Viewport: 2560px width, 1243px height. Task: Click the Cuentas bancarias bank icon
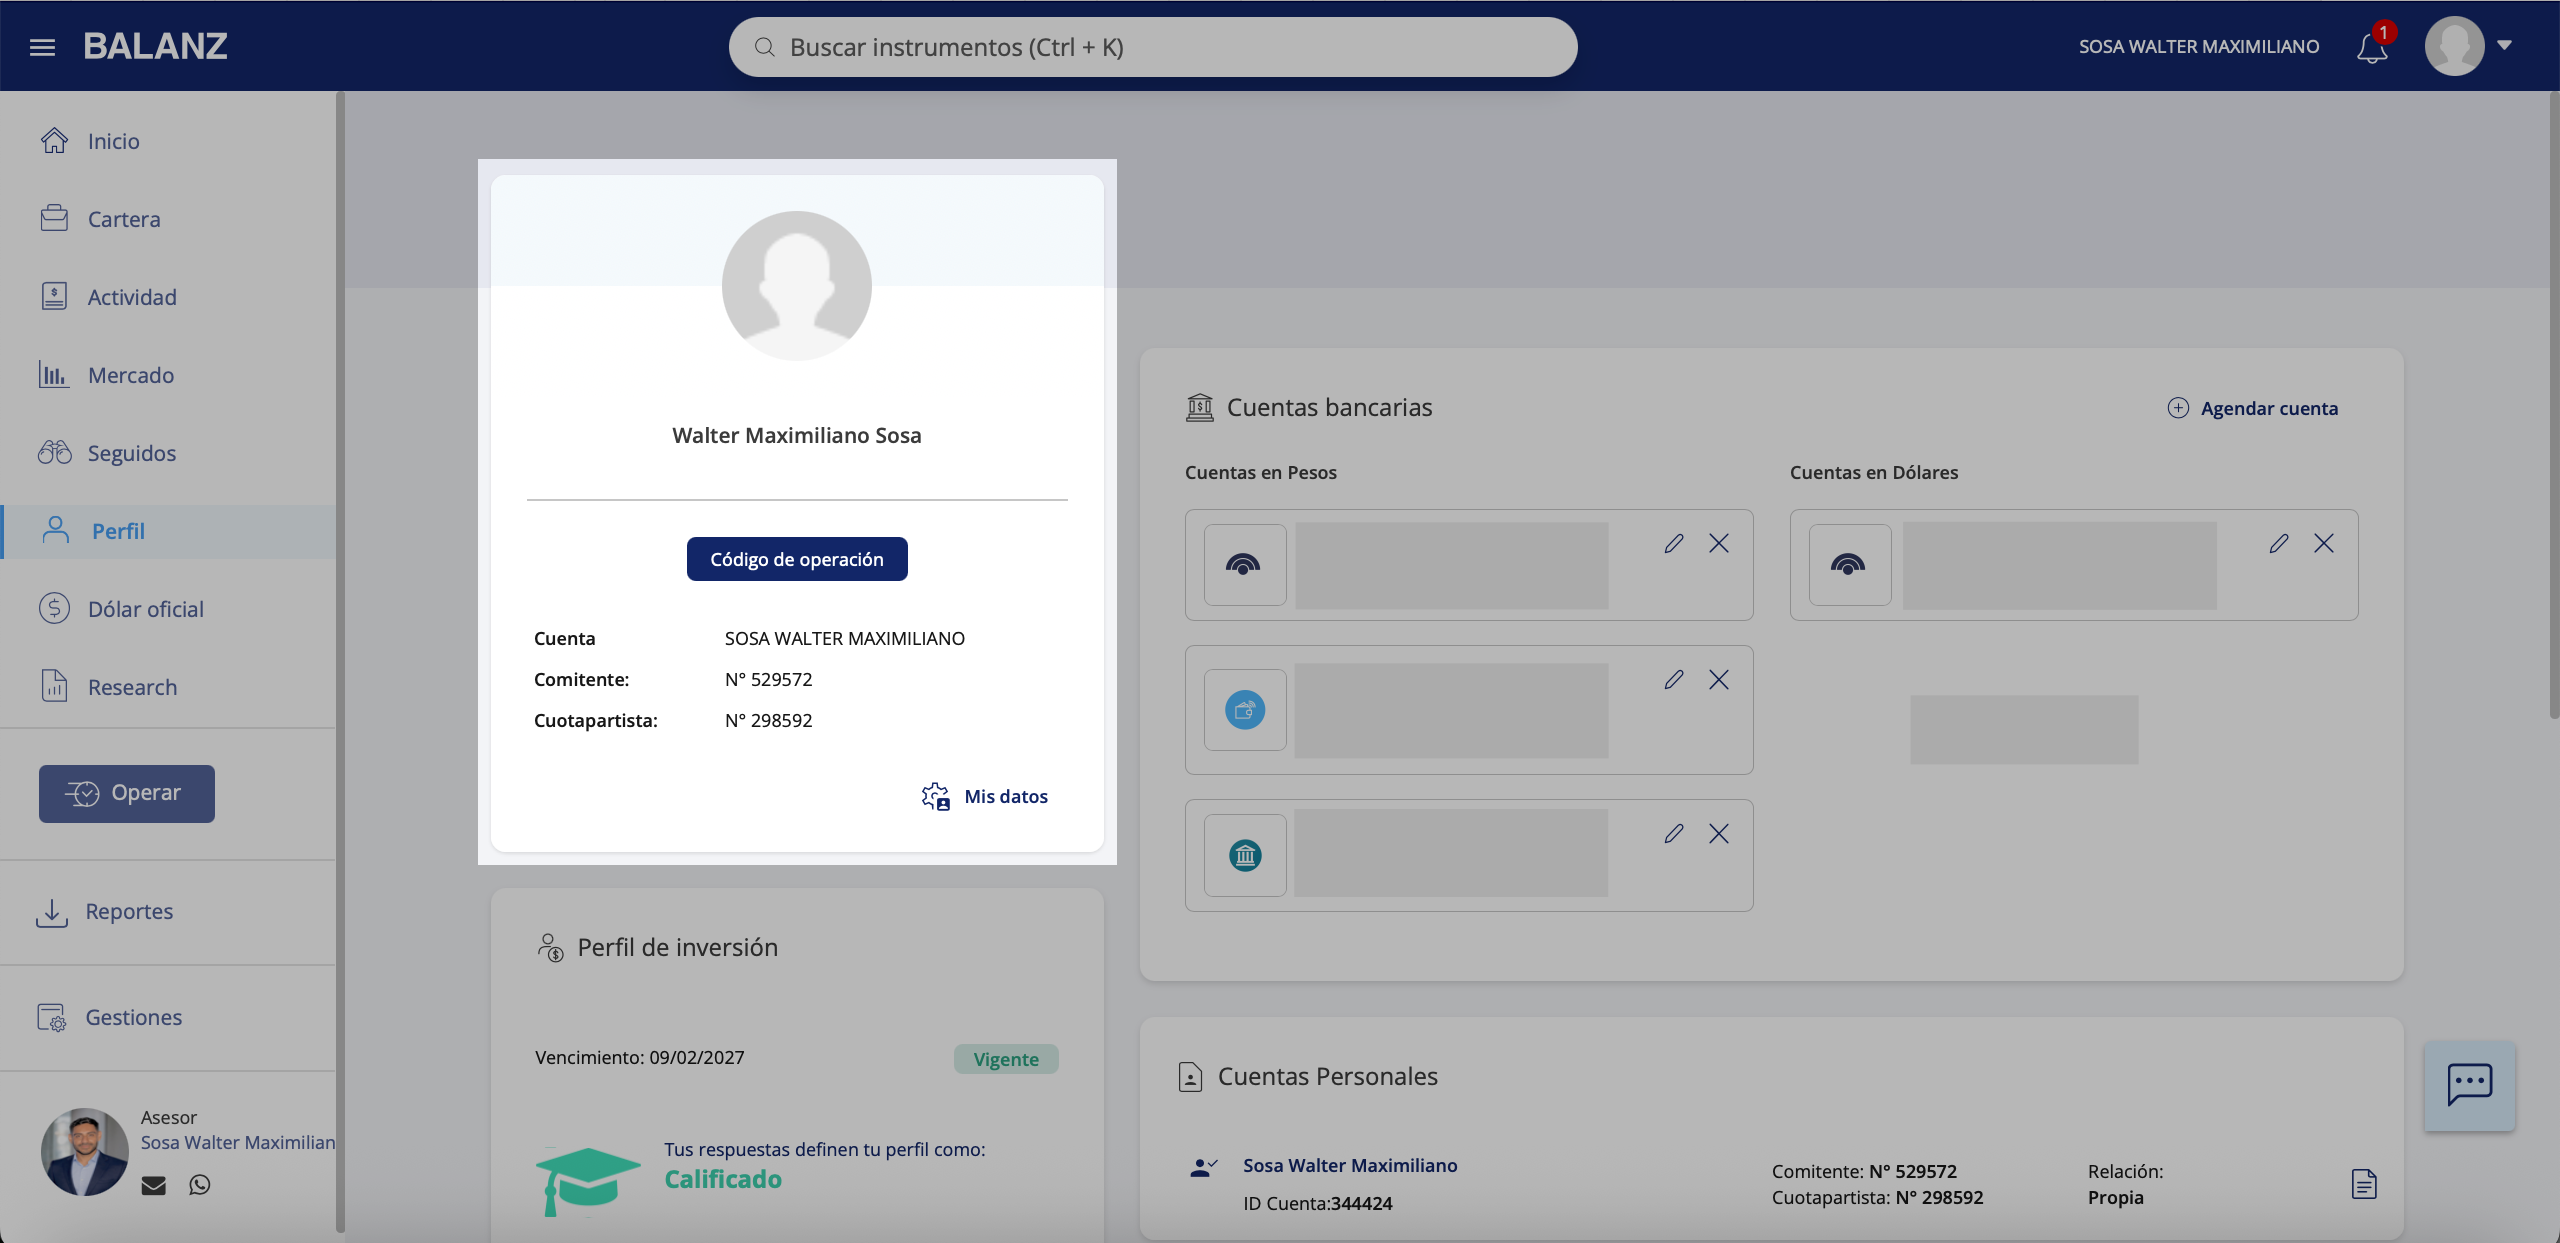click(x=1199, y=407)
